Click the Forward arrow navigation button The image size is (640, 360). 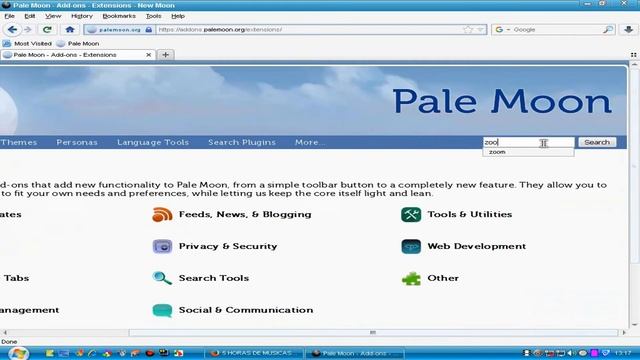[x=27, y=29]
